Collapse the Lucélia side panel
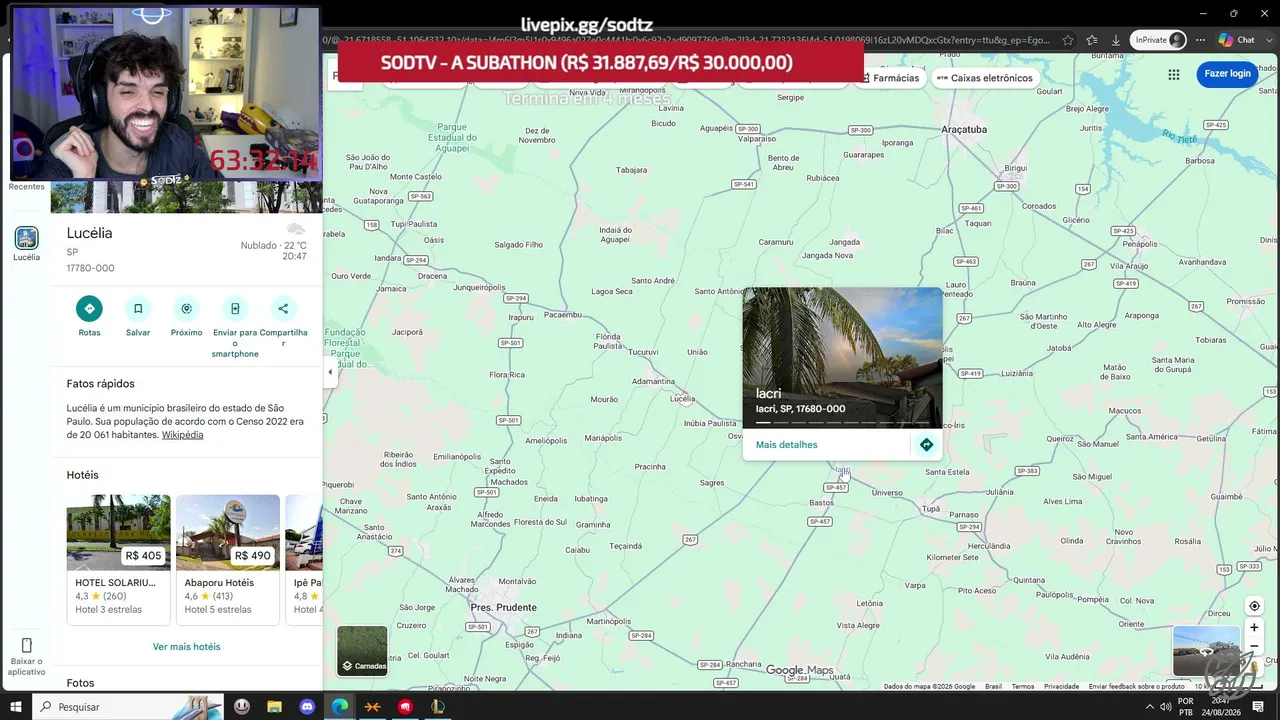This screenshot has width=1280, height=720. [330, 372]
